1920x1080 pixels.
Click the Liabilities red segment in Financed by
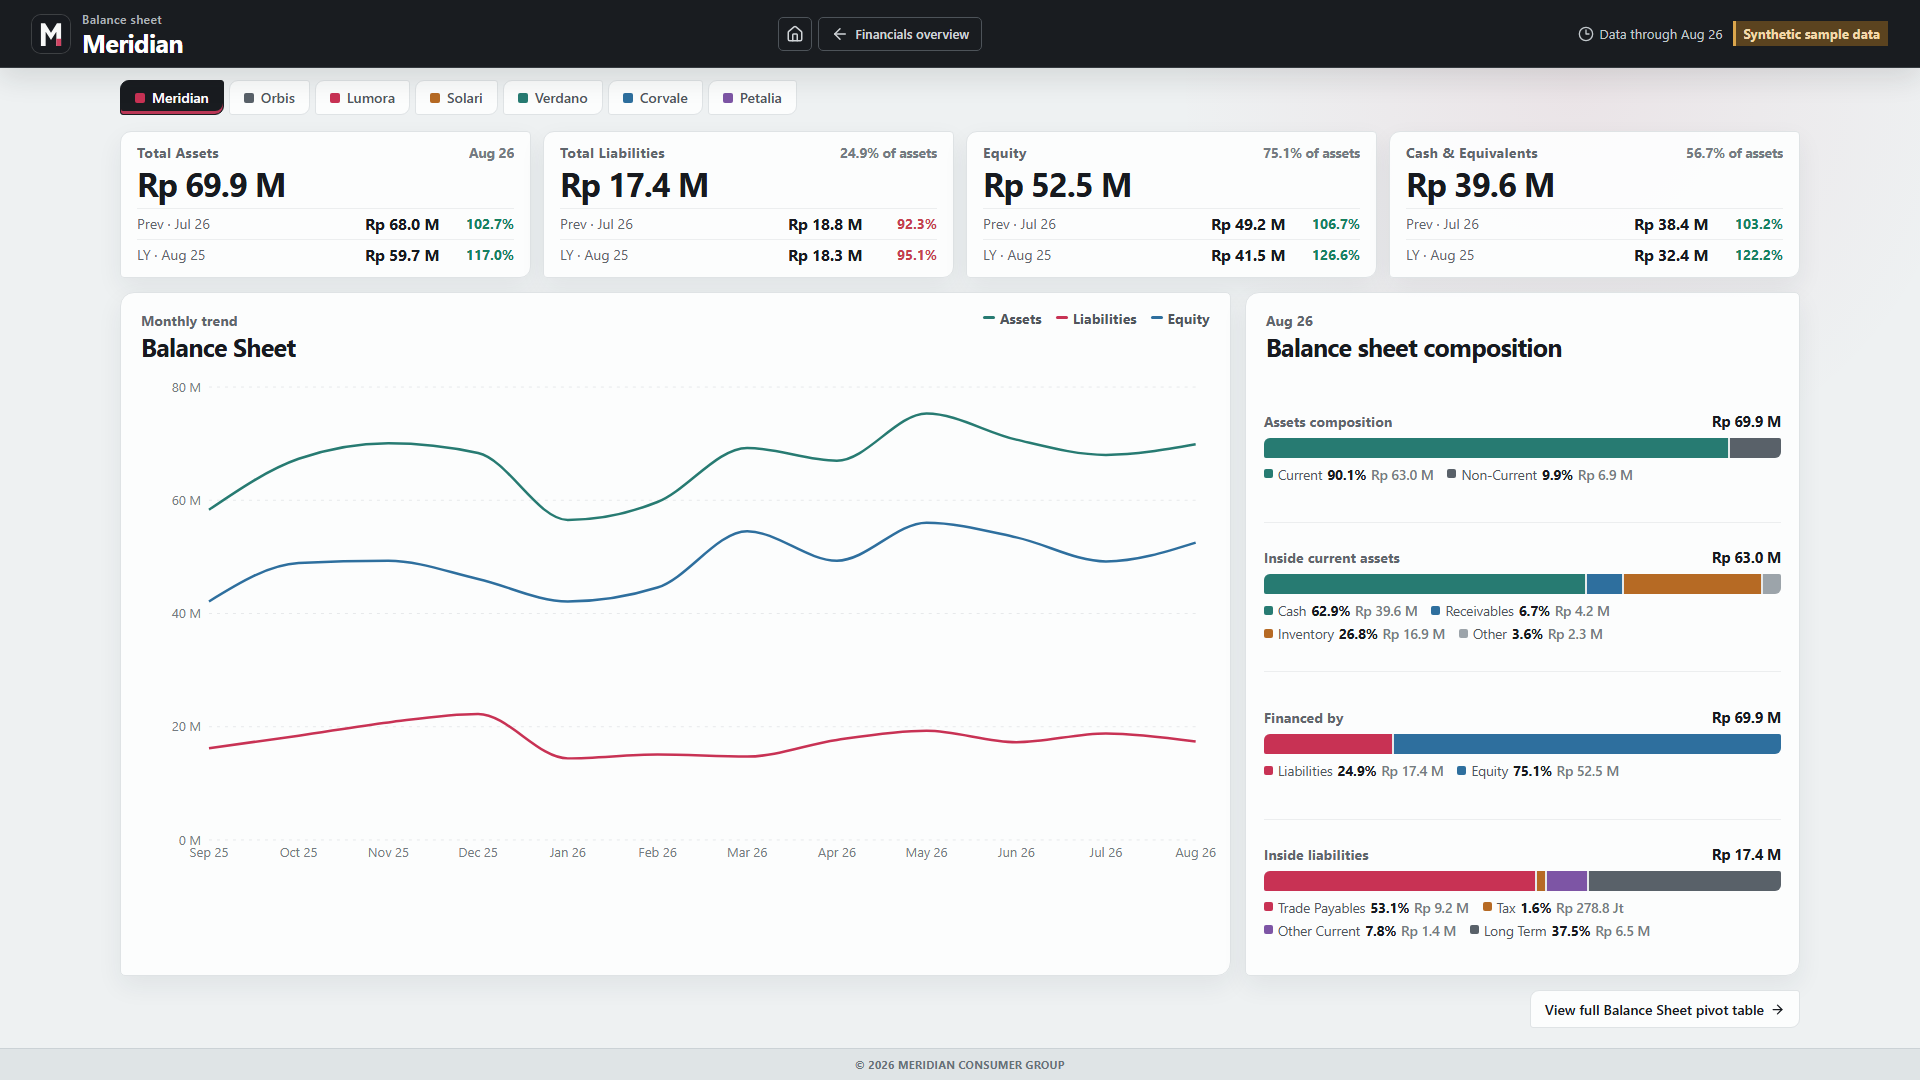coord(1328,744)
